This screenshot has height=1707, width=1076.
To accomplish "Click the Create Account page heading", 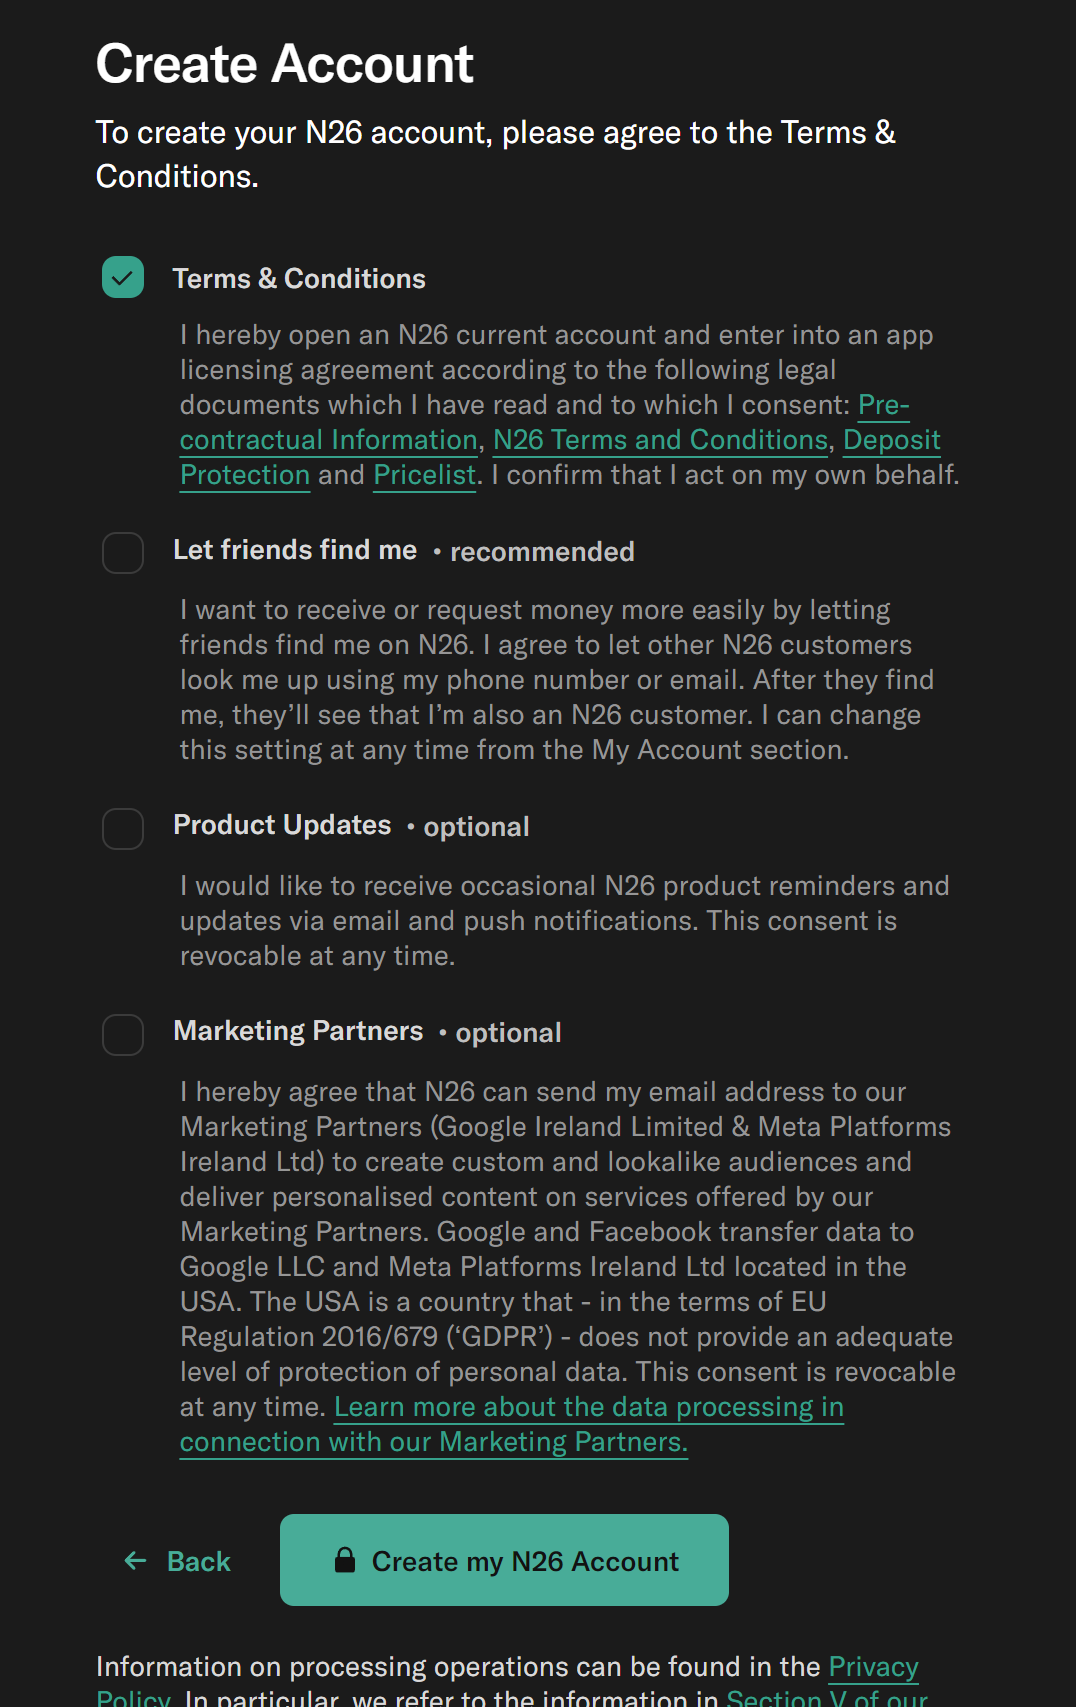I will click(x=285, y=64).
